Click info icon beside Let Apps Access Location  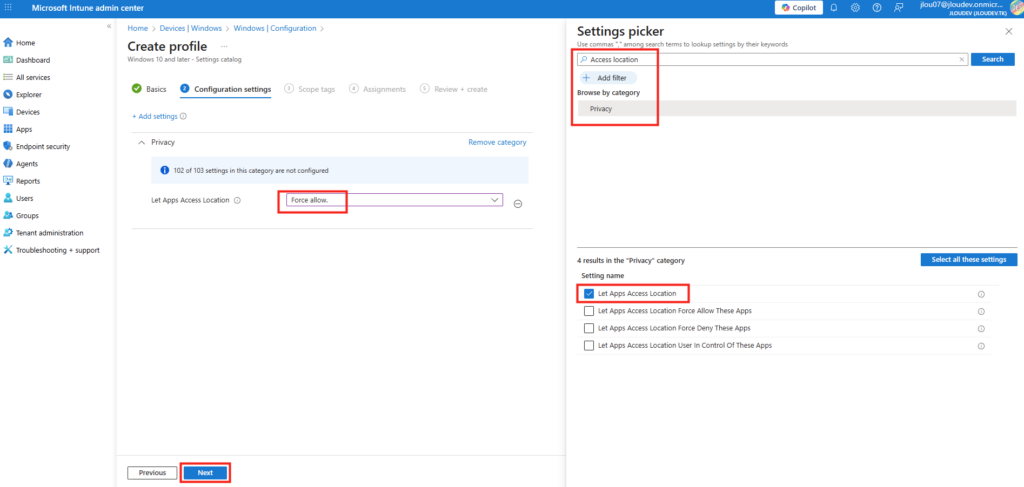click(x=237, y=200)
